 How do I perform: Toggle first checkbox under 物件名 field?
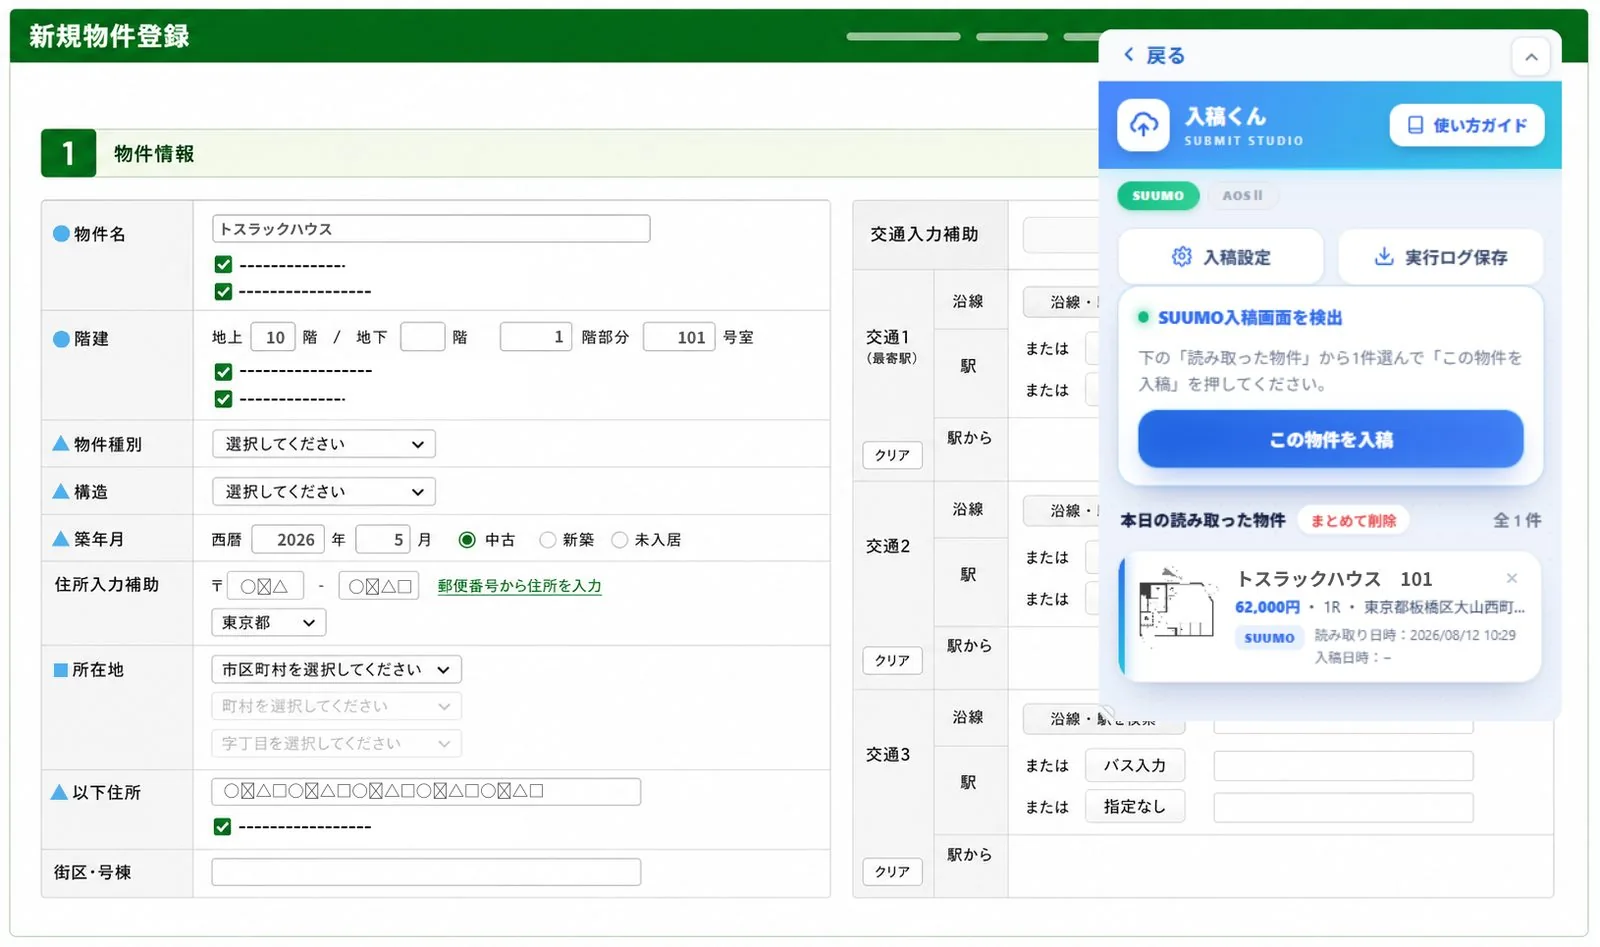(223, 265)
